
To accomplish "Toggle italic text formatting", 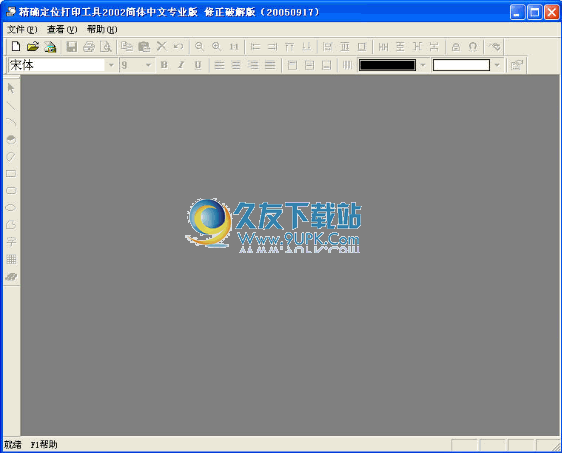I will click(x=181, y=65).
